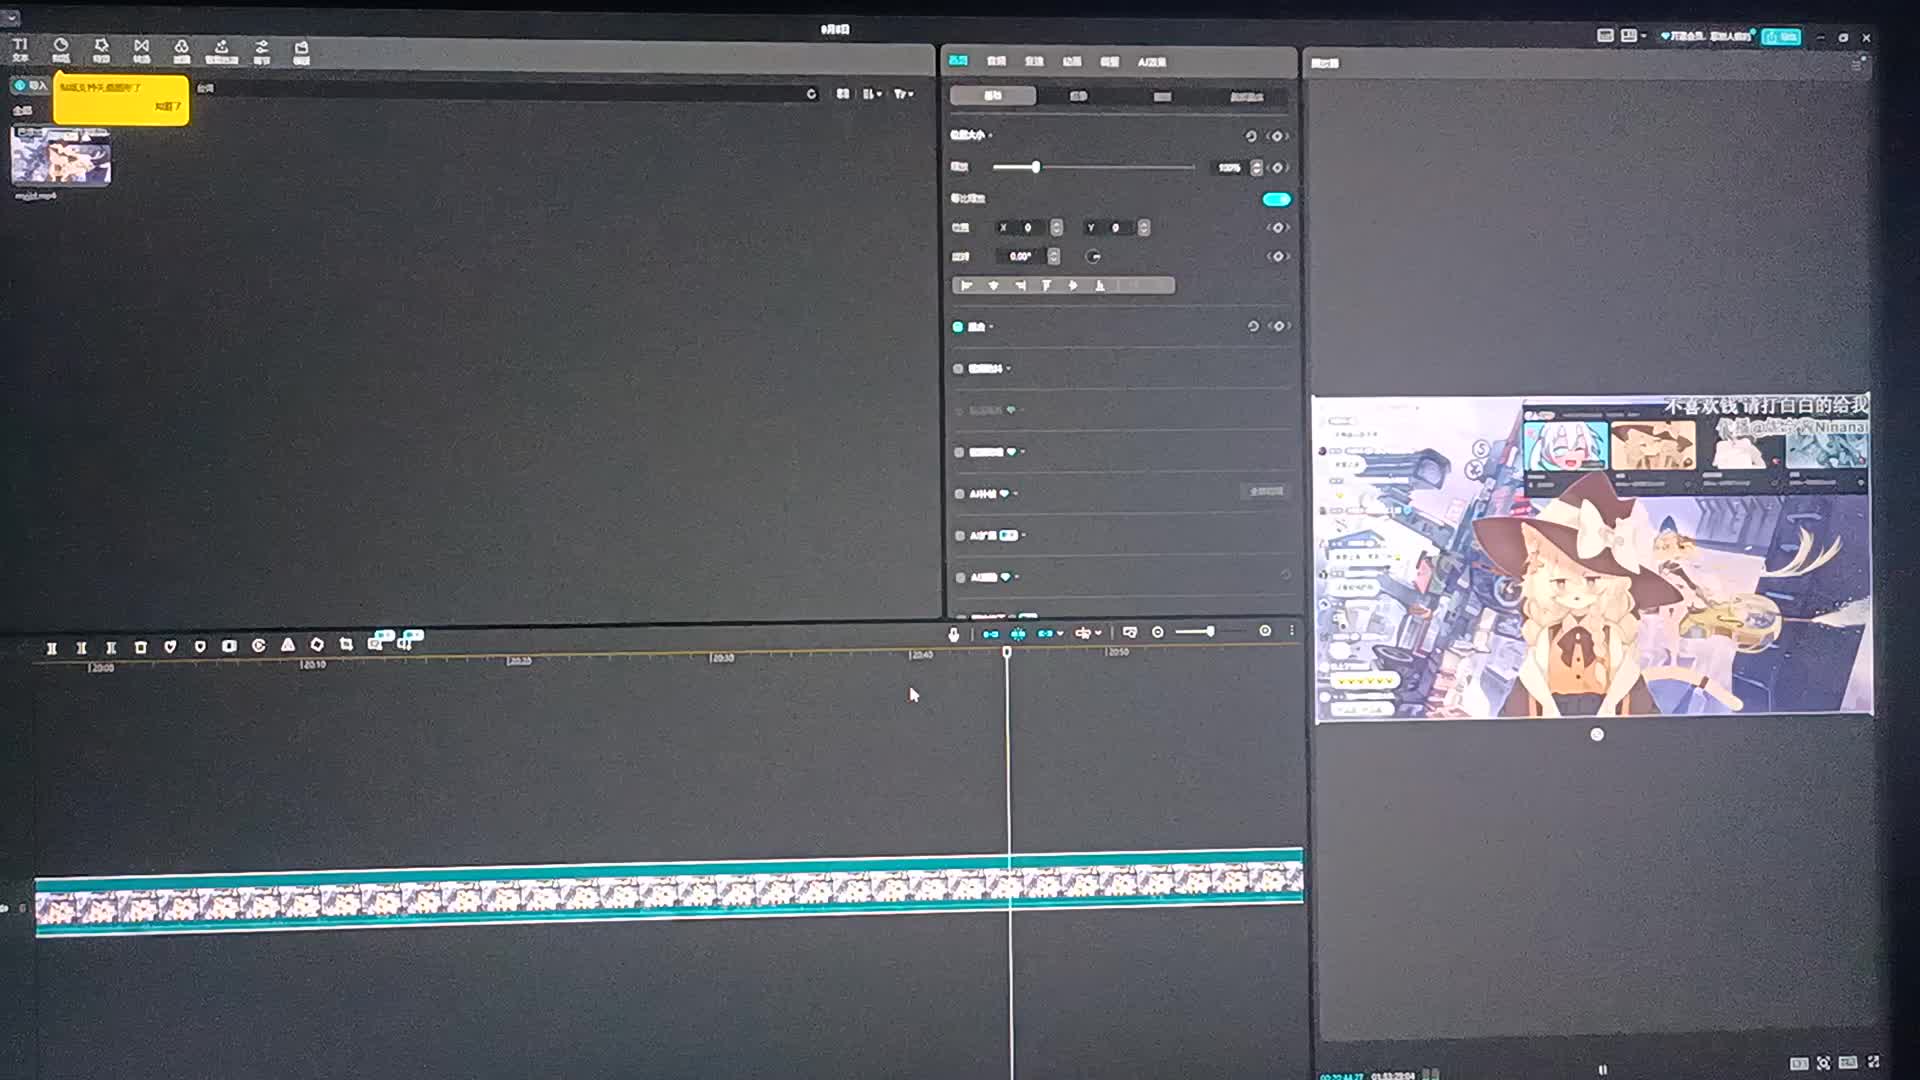Click reset icon for position and size section
1920x1080 pixels.
[x=1250, y=136]
